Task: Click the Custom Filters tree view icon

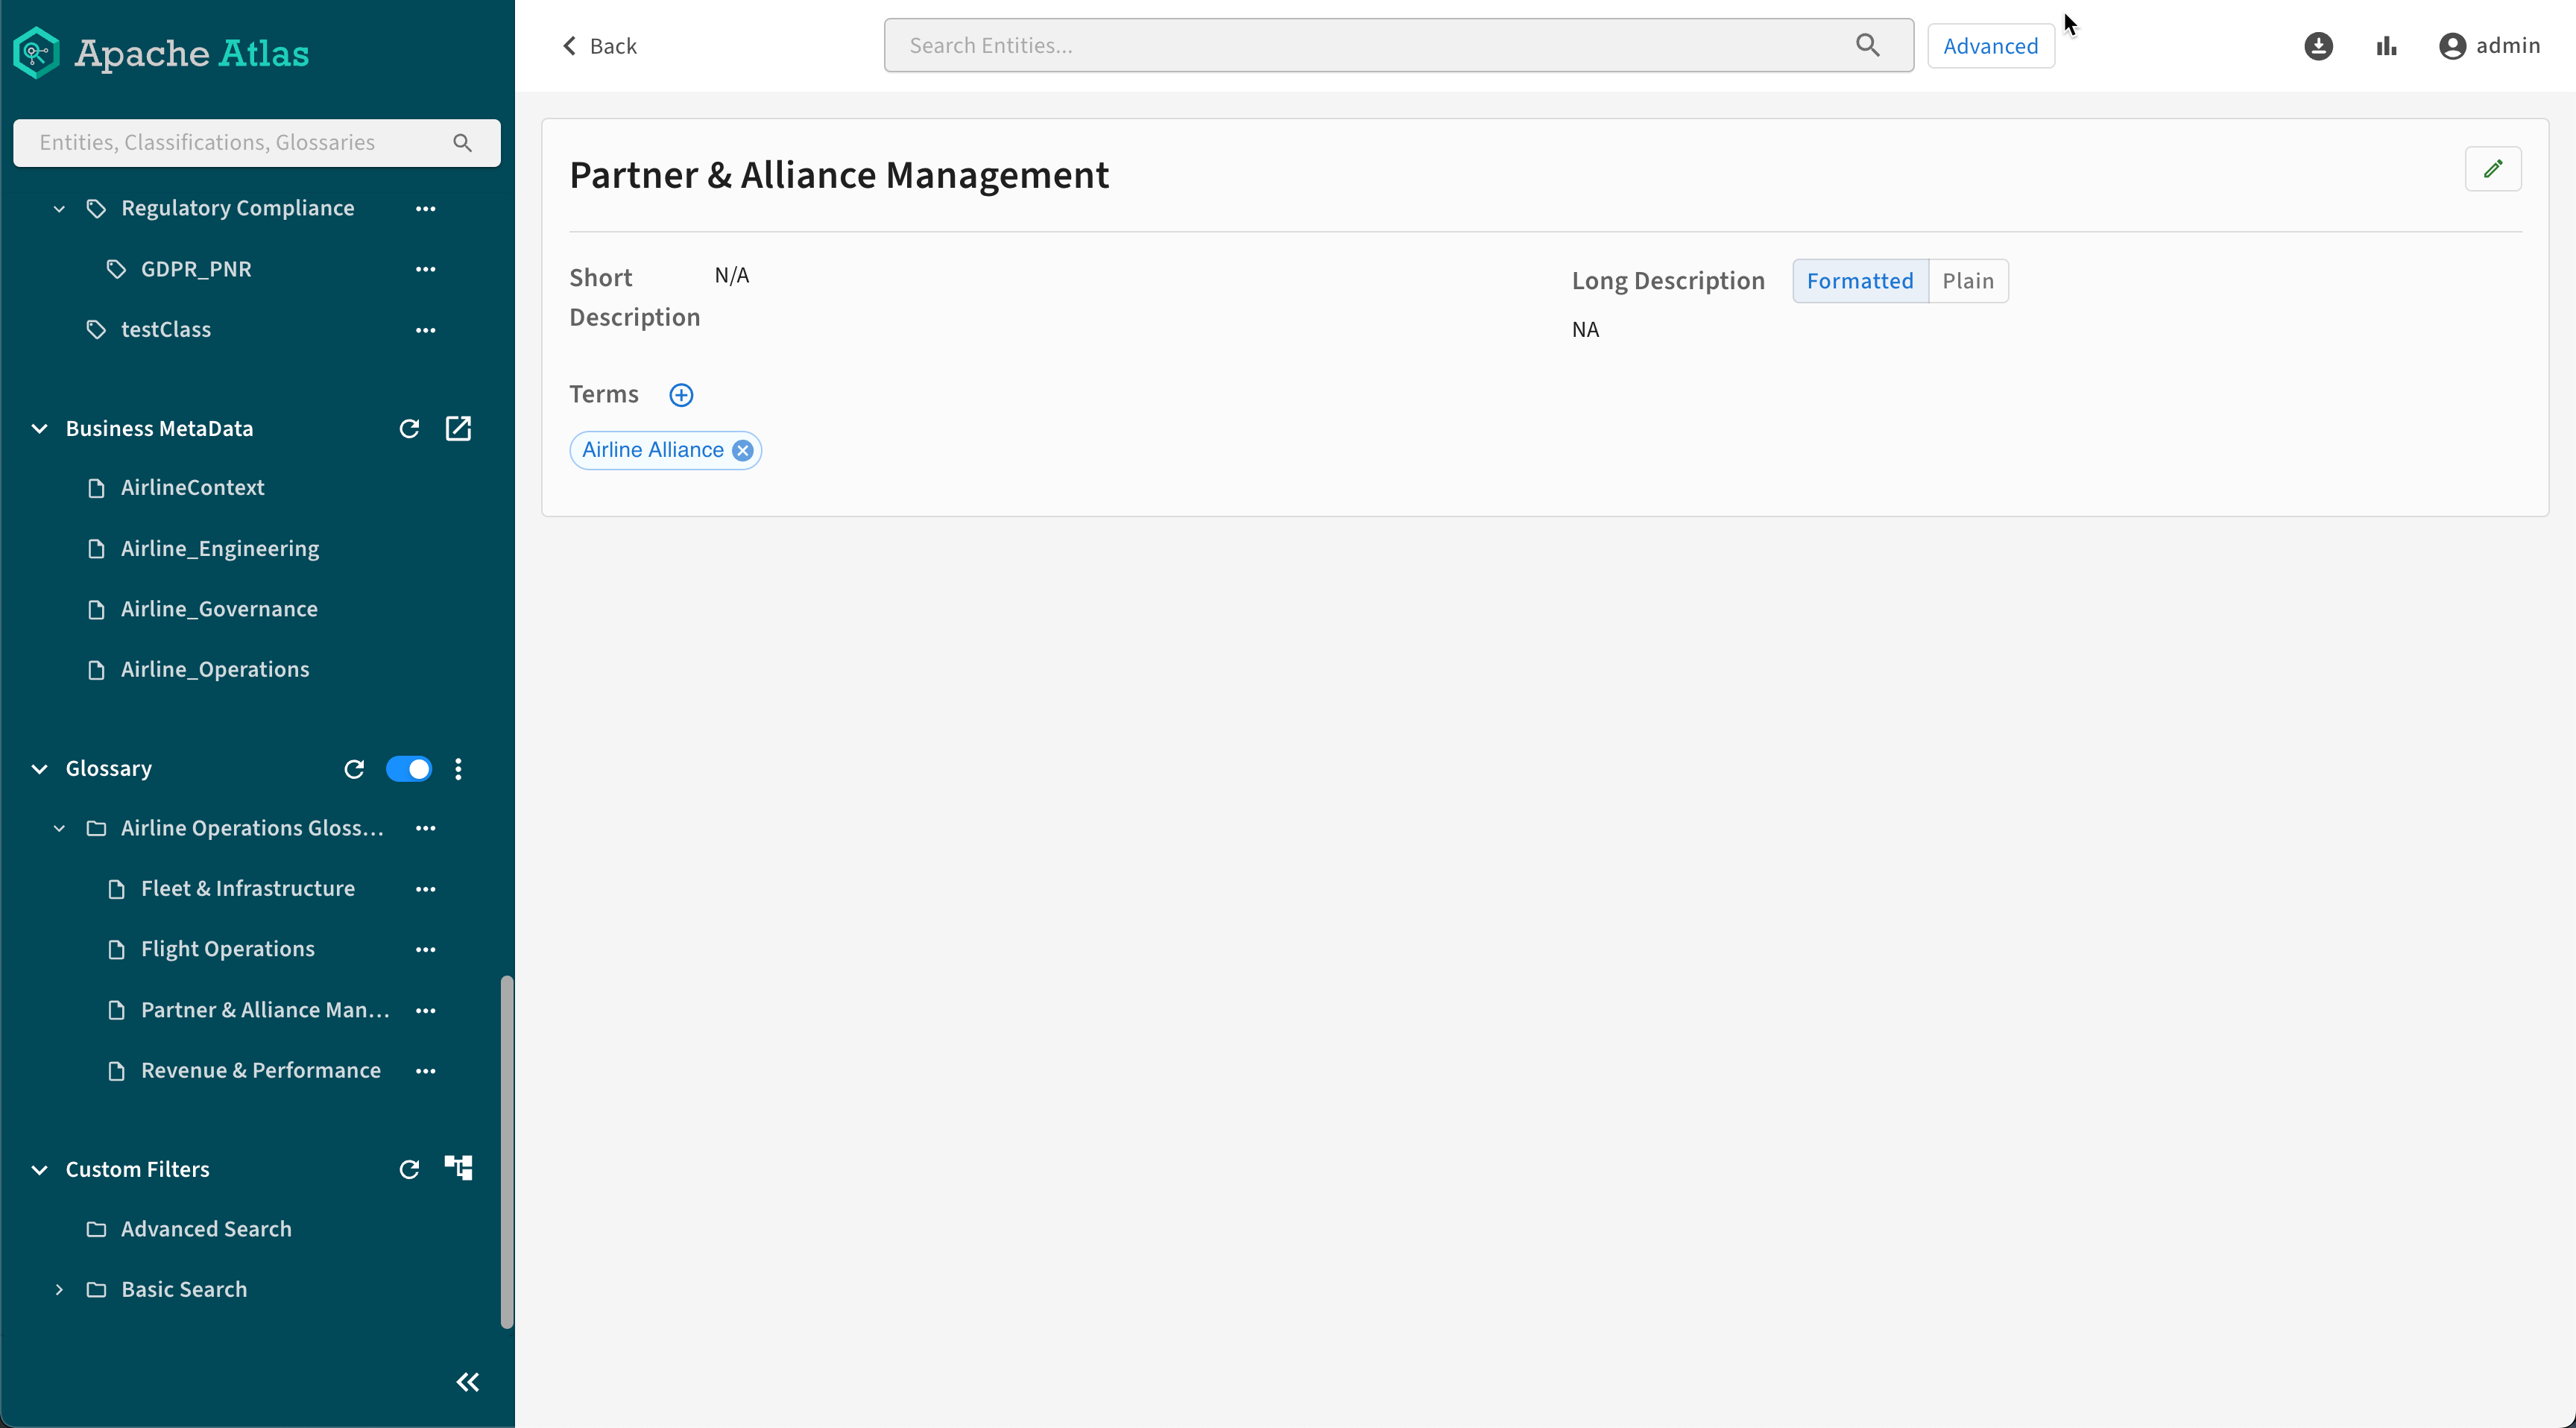Action: click(458, 1168)
